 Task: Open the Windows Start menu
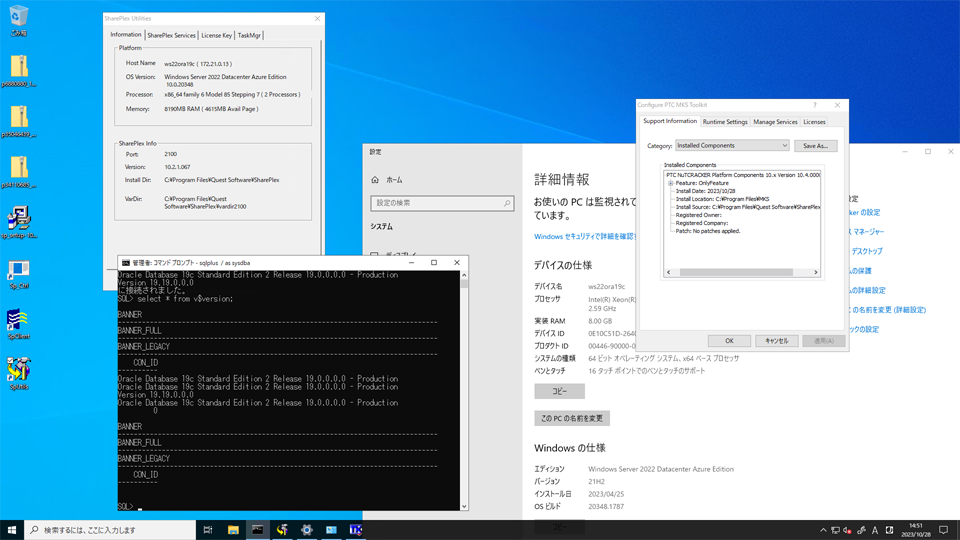[12, 530]
